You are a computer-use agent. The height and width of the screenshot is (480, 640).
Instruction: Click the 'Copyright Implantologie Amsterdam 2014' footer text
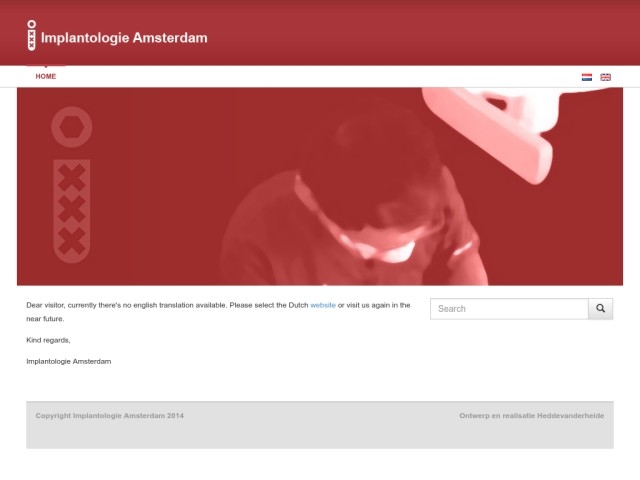click(x=110, y=415)
